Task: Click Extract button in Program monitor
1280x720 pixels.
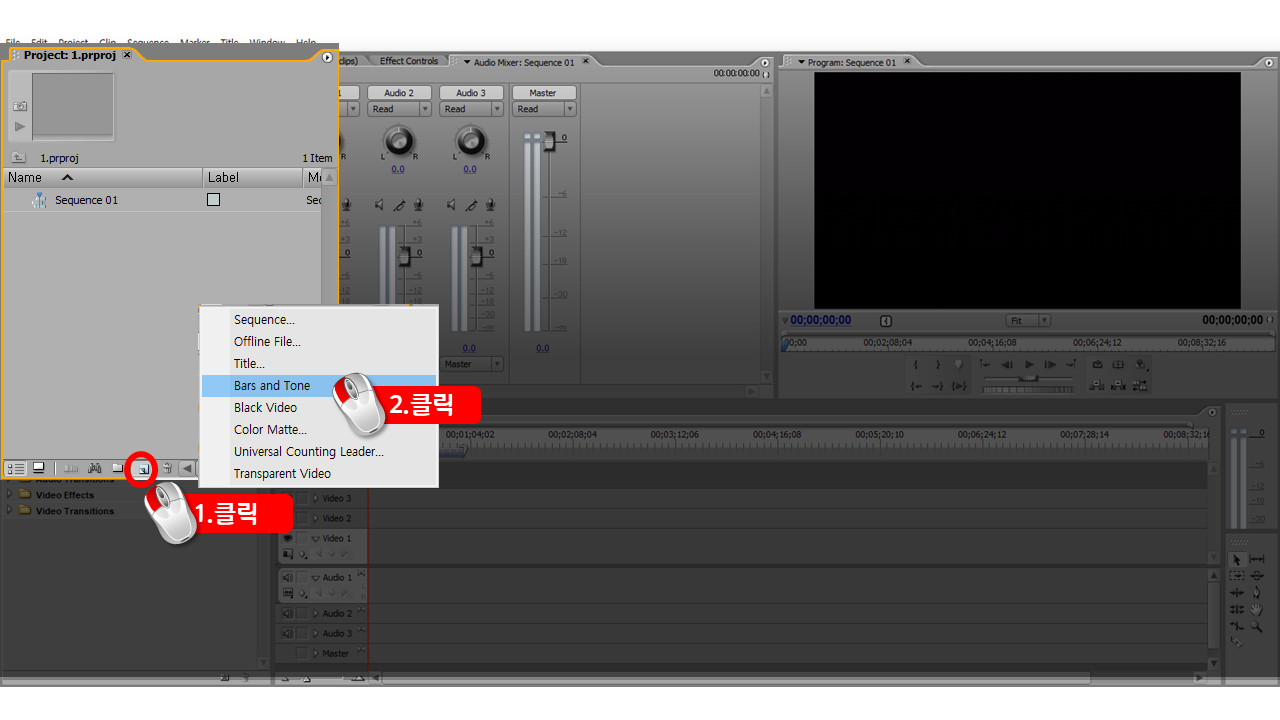Action: tap(1118, 386)
